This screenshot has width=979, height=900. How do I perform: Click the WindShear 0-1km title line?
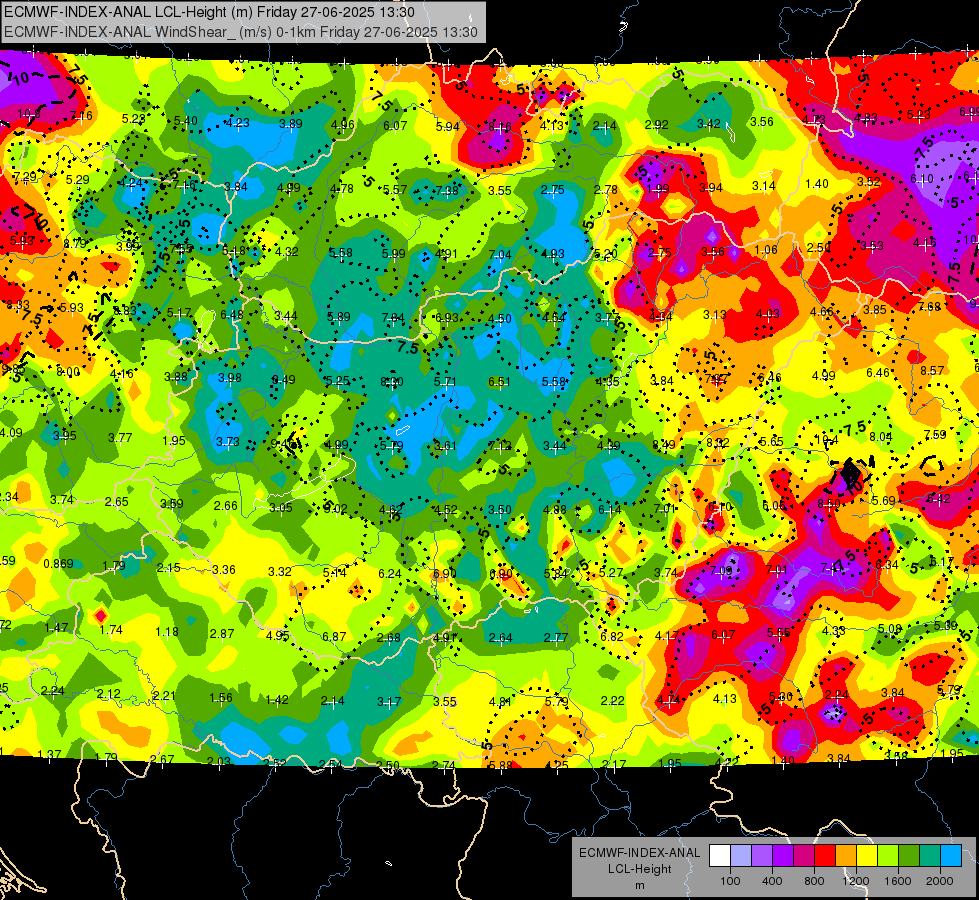[241, 32]
